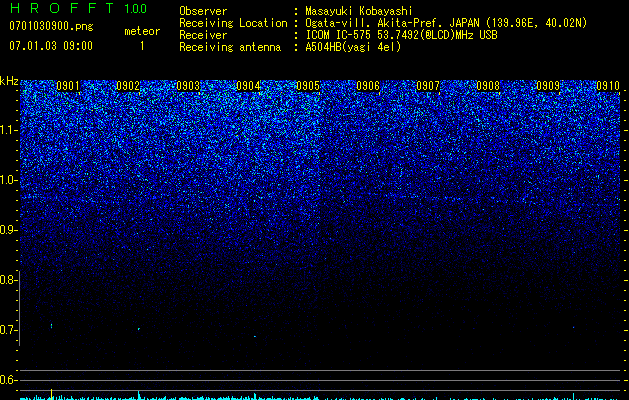
Task: Click the 0908 time marker
Action: pos(488,86)
